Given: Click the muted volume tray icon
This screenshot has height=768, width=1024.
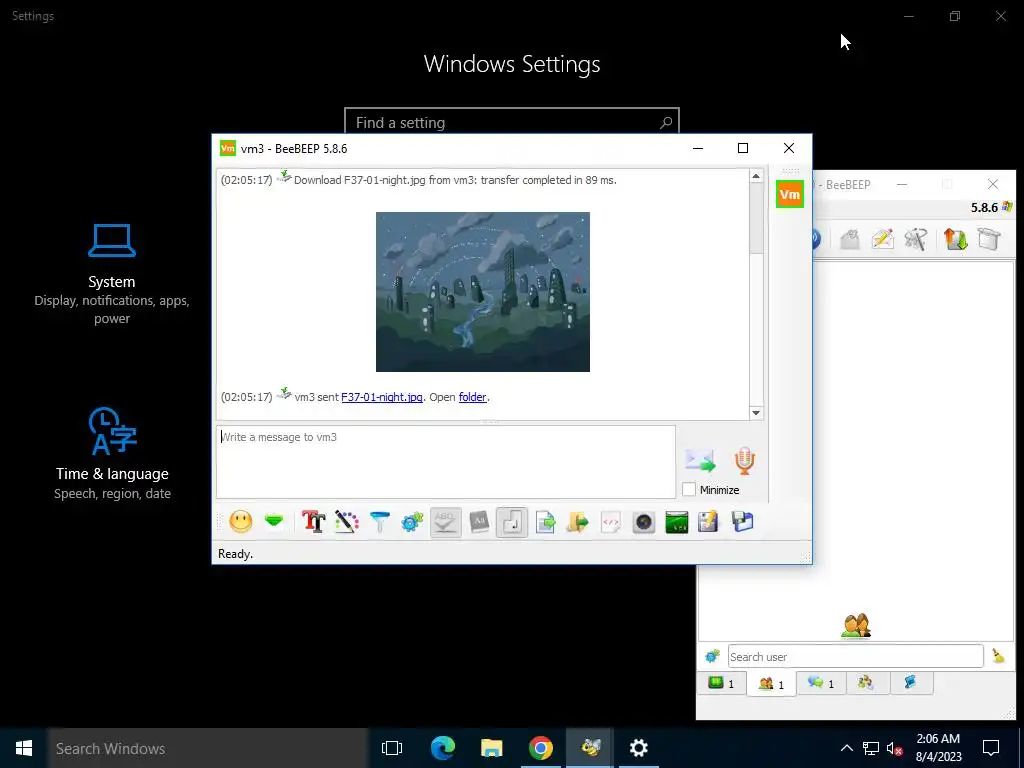Looking at the screenshot, I should pyautogui.click(x=895, y=748).
